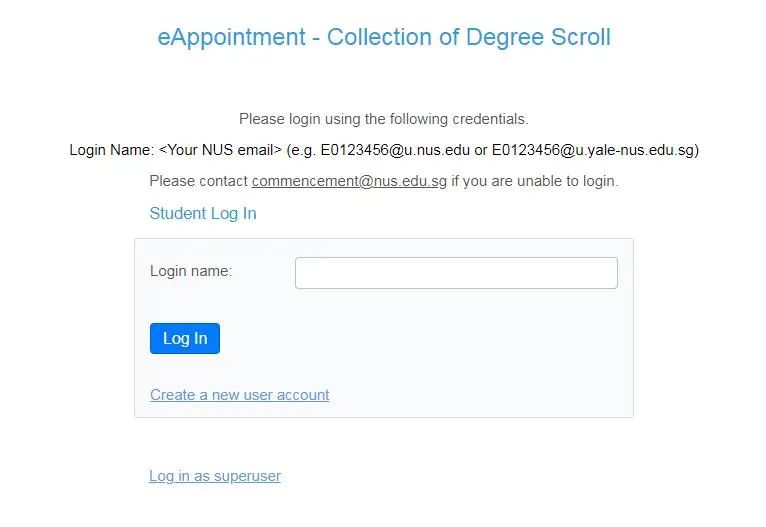Click 'Collection of Degree Scroll' title text
The image size is (766, 527).
pyautogui.click(x=468, y=38)
